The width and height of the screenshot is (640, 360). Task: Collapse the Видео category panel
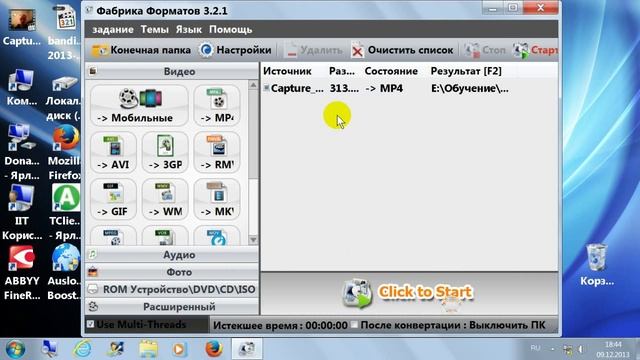click(x=172, y=71)
